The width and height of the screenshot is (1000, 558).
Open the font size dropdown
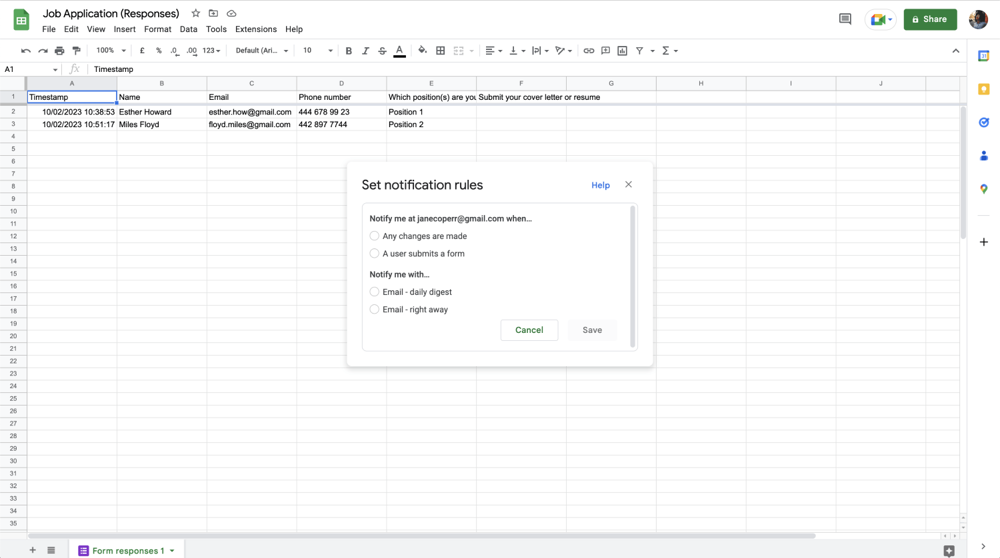pyautogui.click(x=318, y=51)
